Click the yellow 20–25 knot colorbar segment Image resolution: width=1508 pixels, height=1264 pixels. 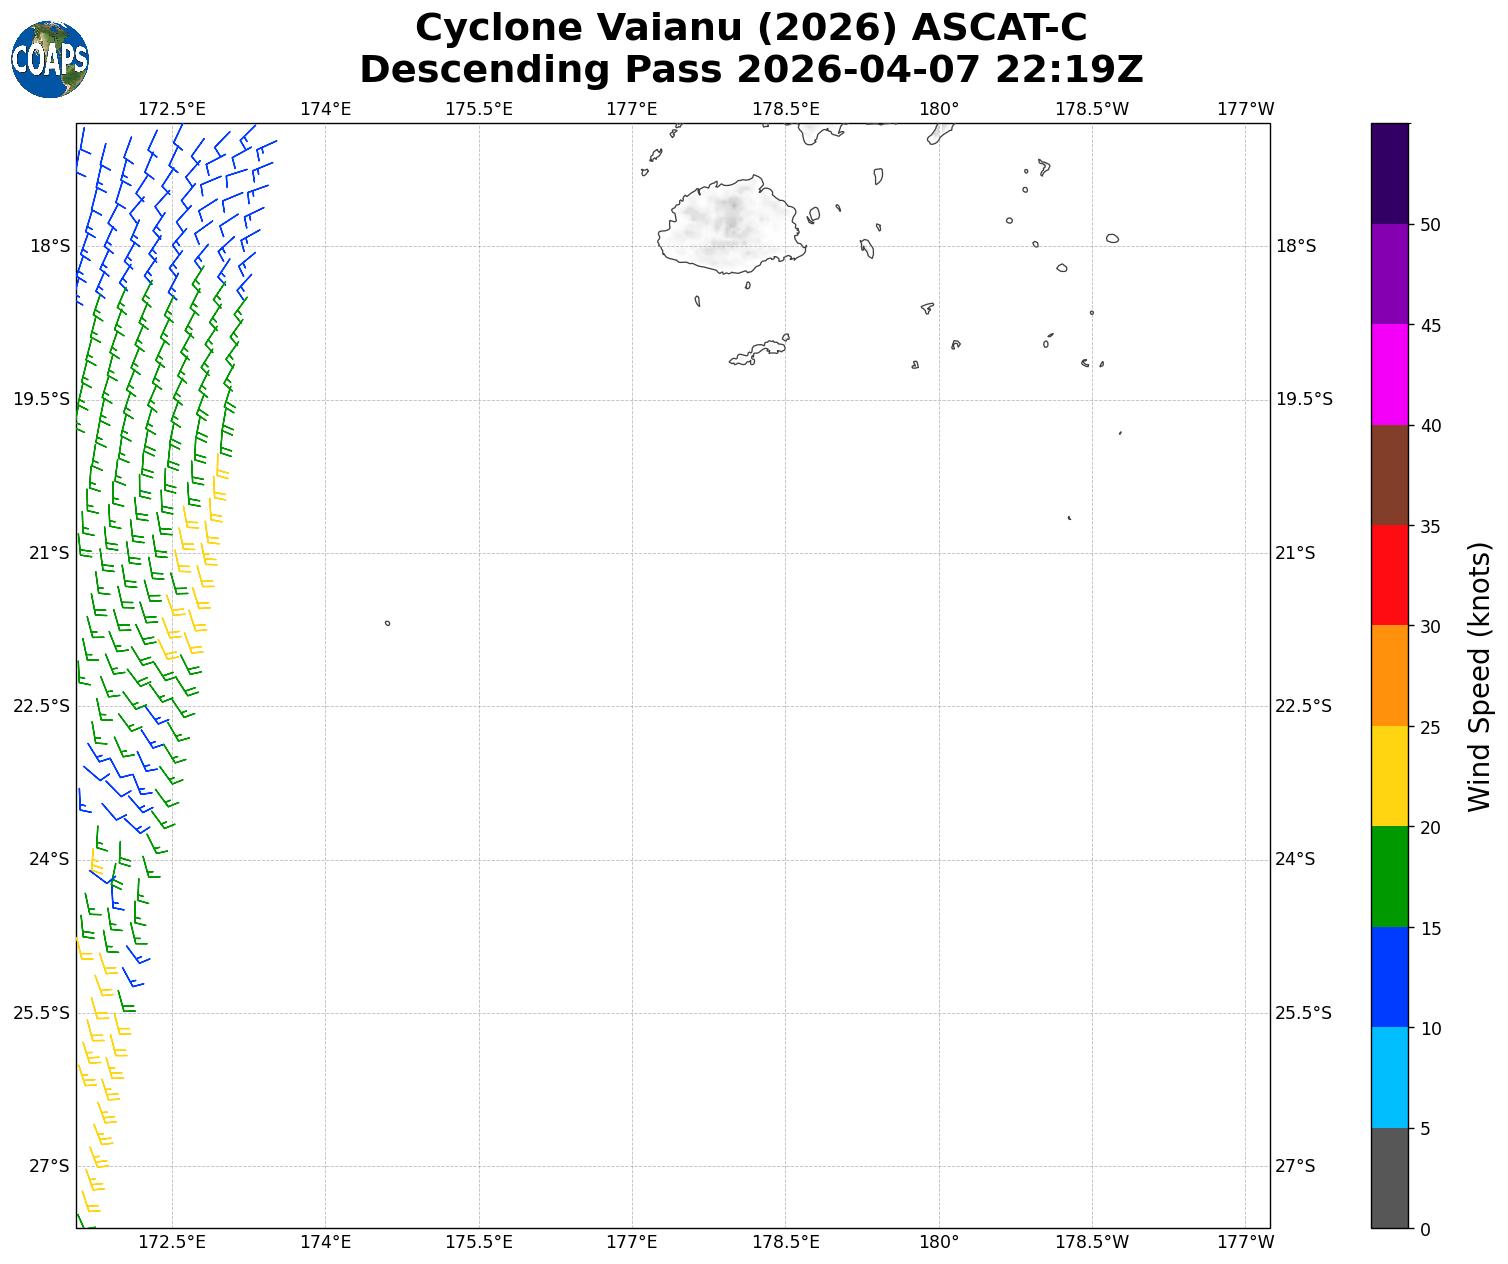coord(1389,776)
